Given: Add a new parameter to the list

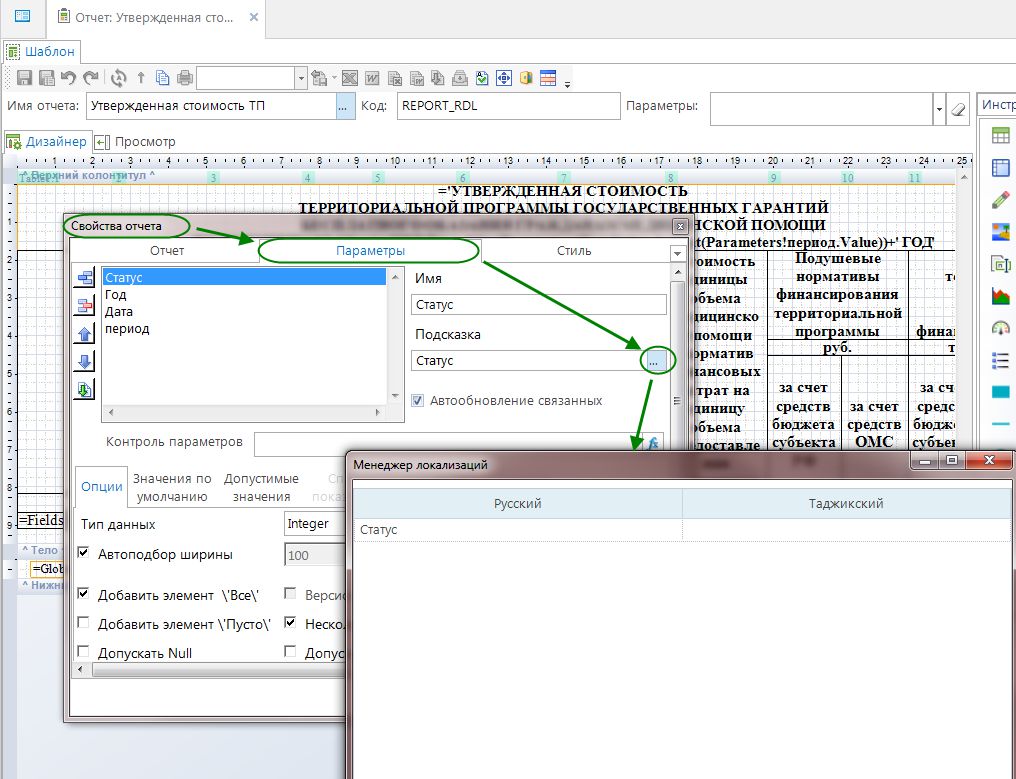Looking at the screenshot, I should (x=85, y=278).
